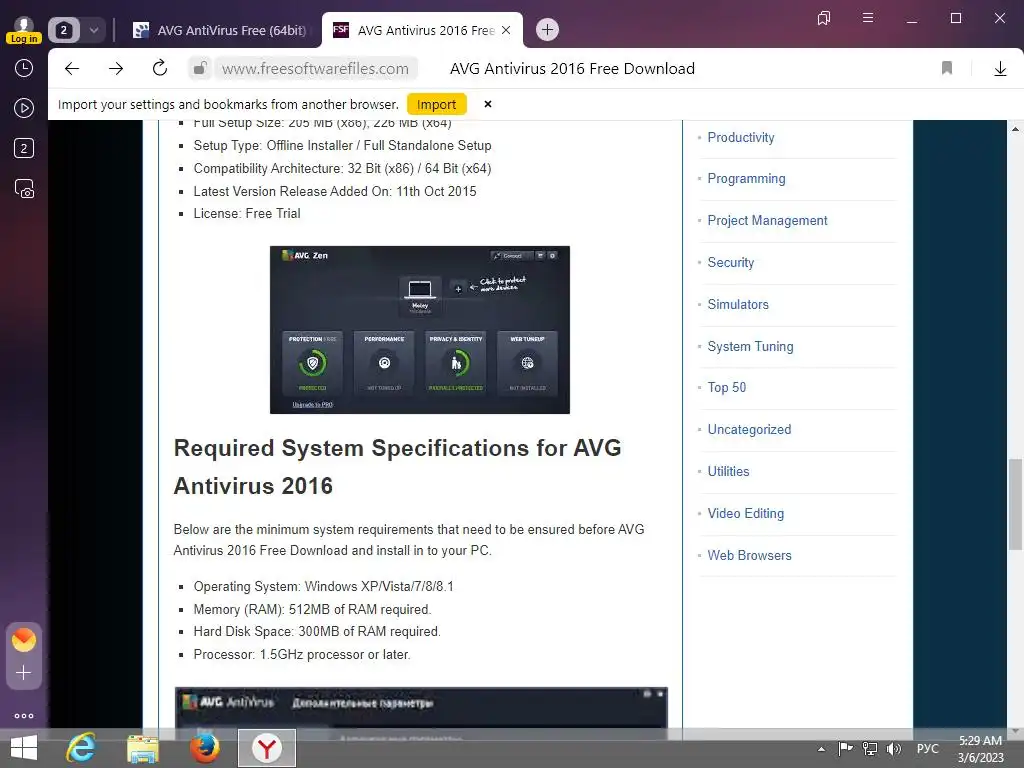Click the AVG AntiVirus settings screenshot at bottom
The width and height of the screenshot is (1024, 768).
click(421, 713)
